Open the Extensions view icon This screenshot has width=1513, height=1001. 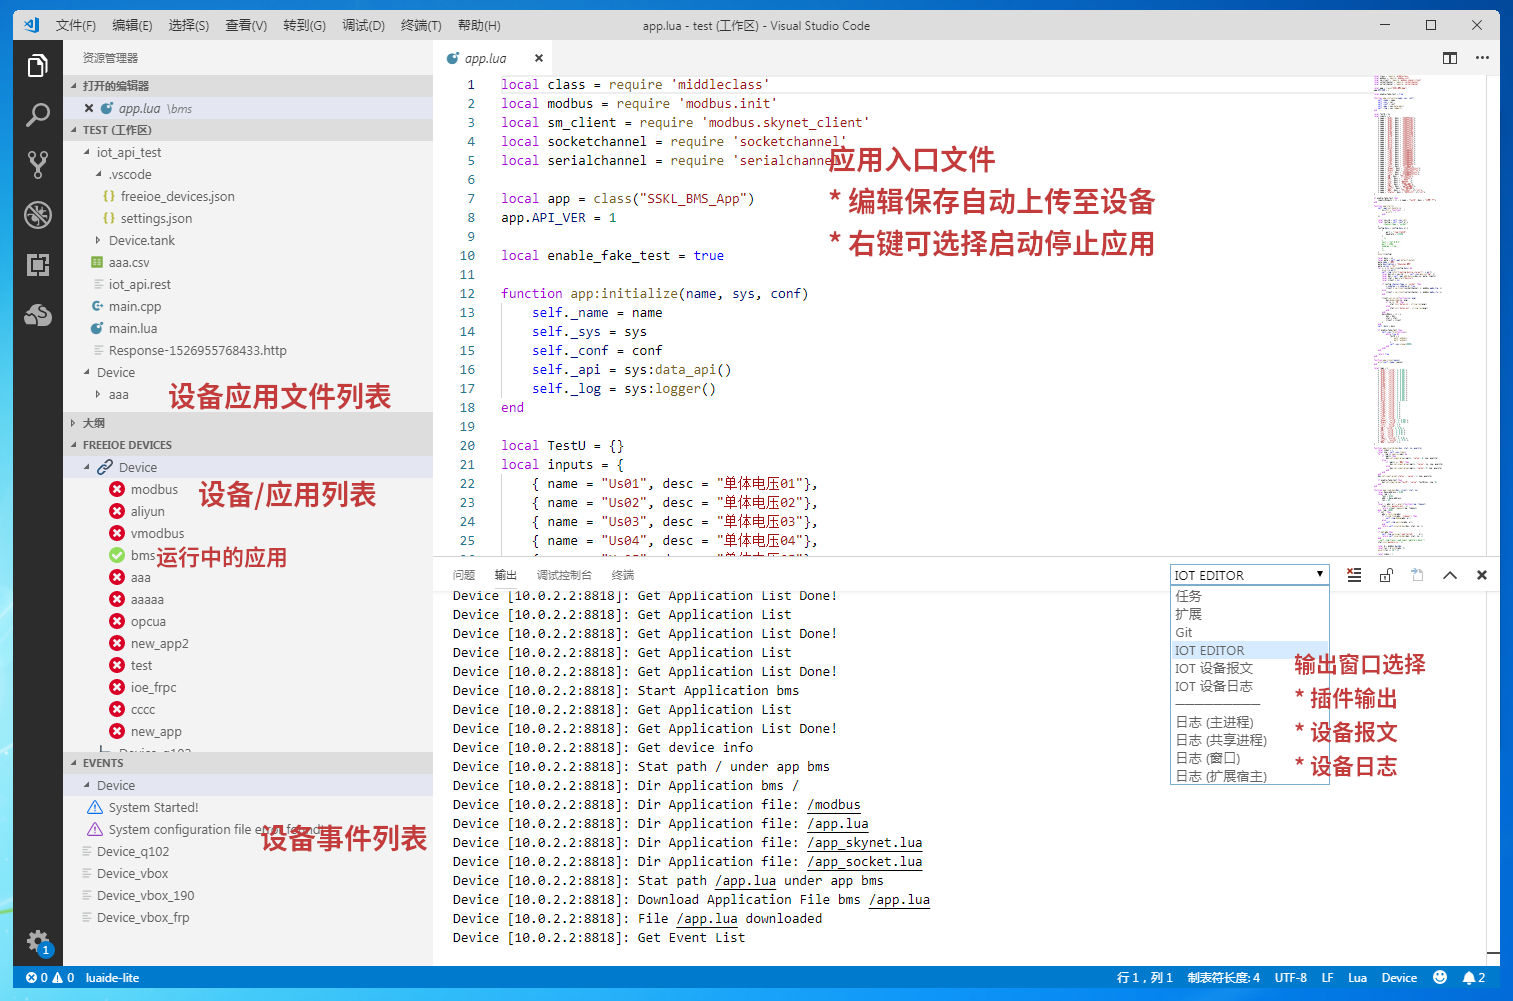tap(37, 265)
